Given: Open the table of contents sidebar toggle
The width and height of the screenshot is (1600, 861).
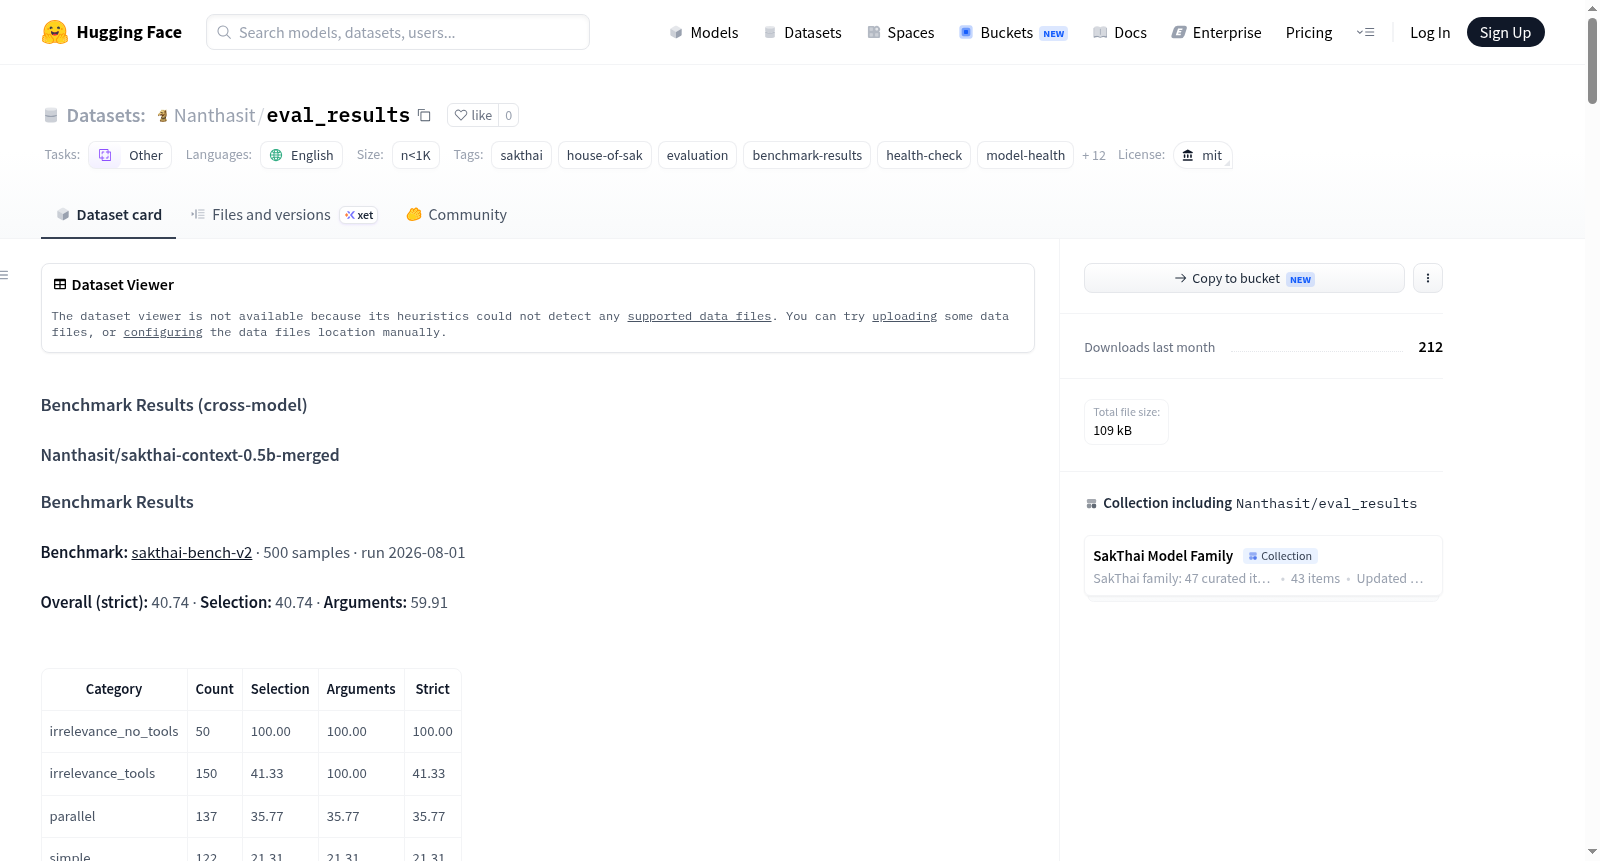Looking at the screenshot, I should [x=5, y=275].
